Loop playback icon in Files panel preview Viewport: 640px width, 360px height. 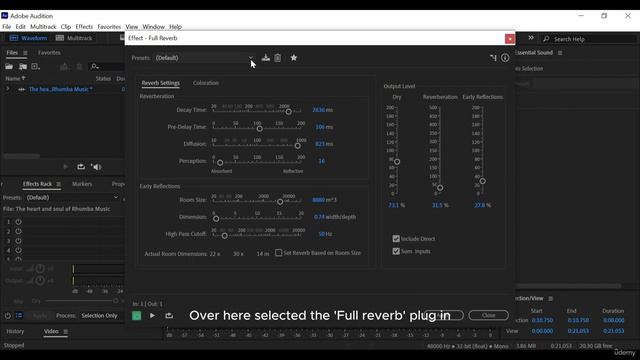coord(81,167)
